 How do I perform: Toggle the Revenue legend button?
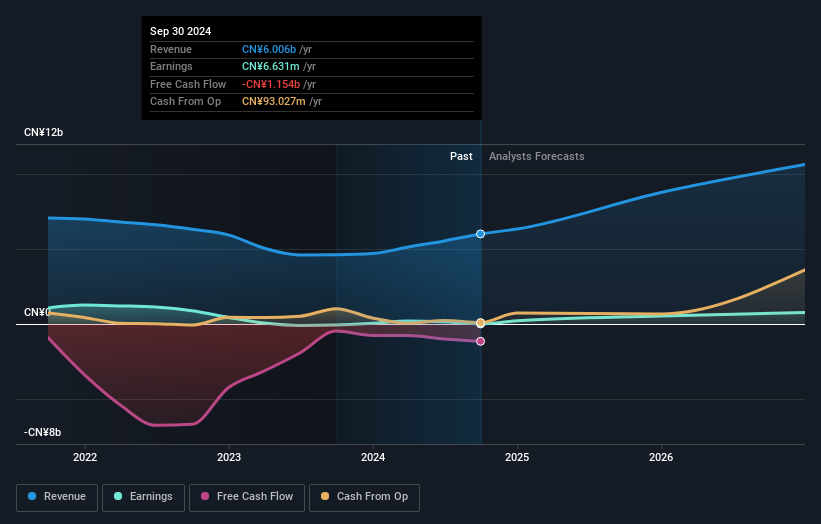click(x=57, y=497)
